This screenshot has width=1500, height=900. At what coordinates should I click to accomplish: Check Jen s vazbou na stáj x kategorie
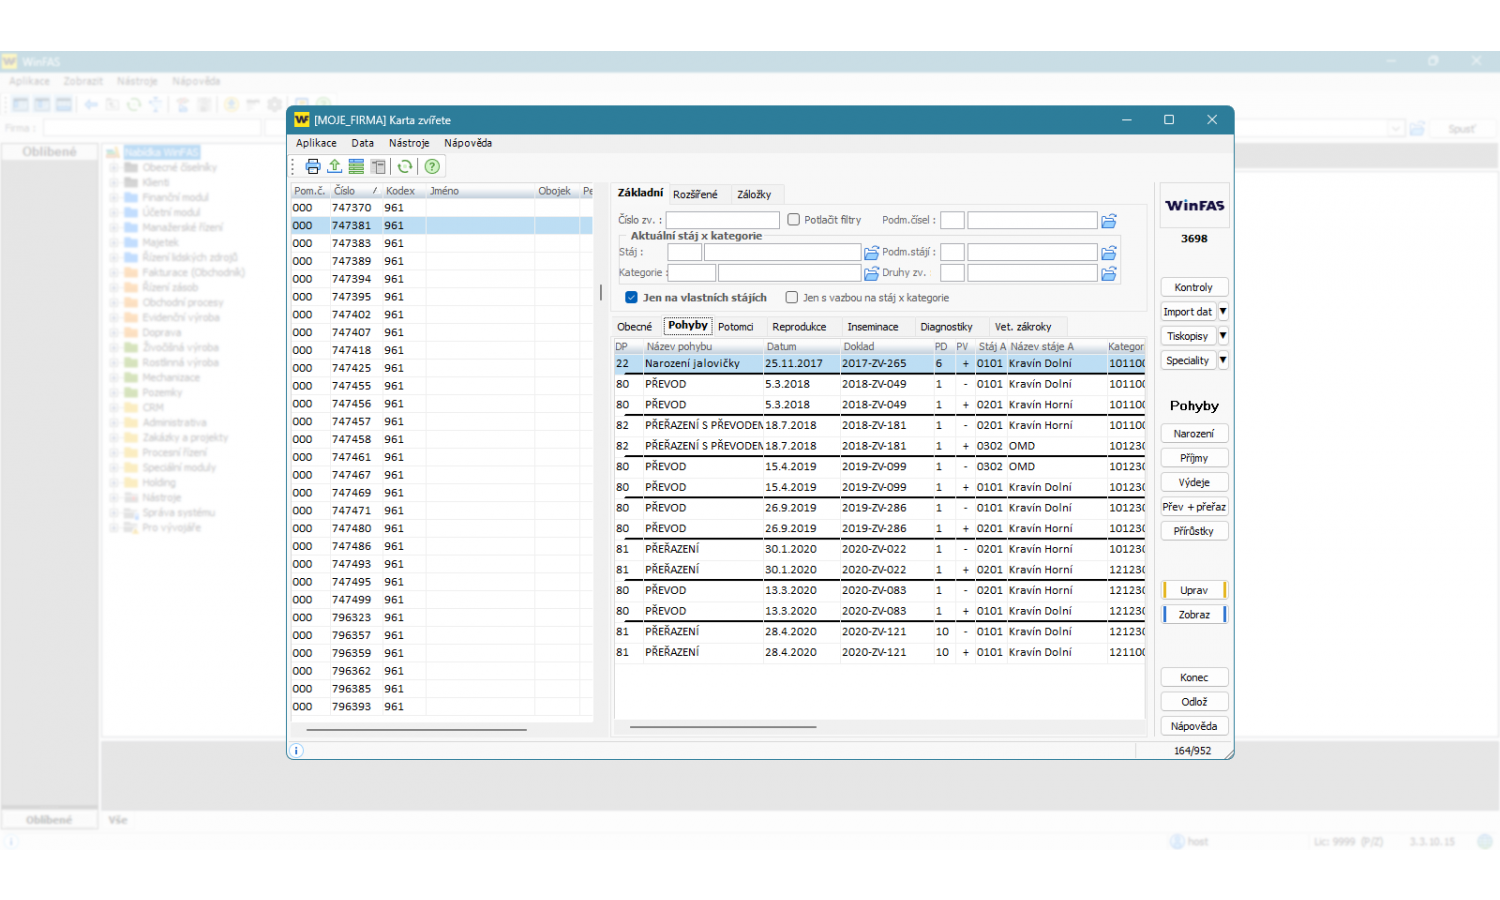tap(792, 297)
